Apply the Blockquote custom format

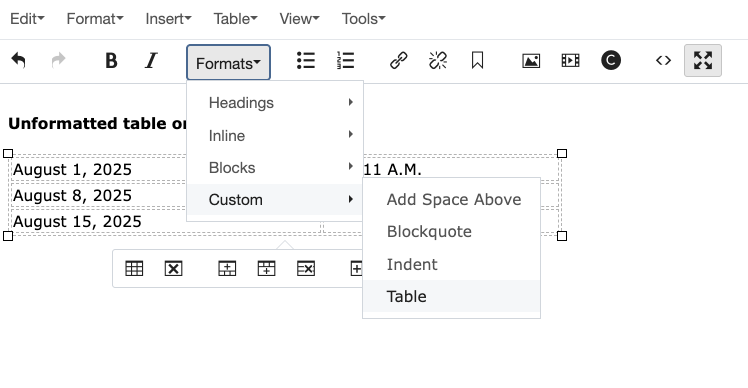coord(451,231)
